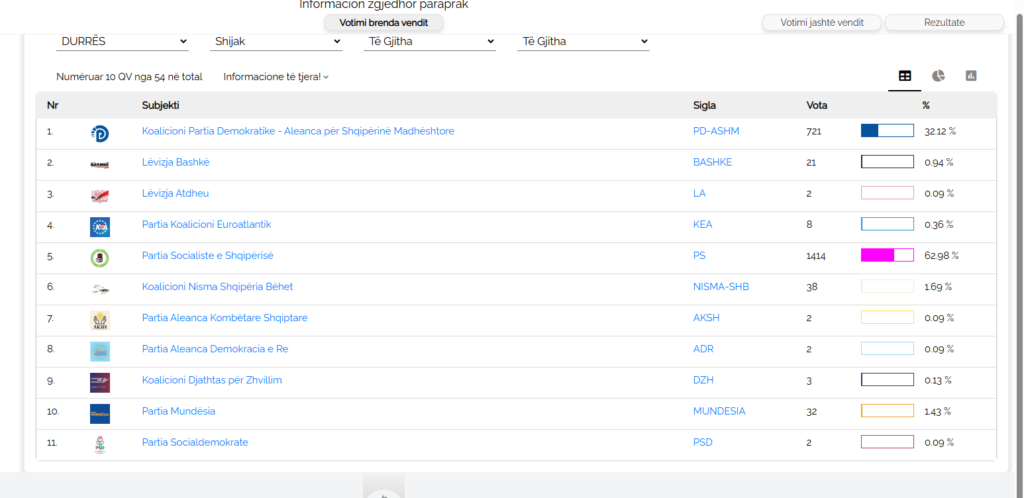Select the Votimi brenda vendit tab
Viewport: 1024px width, 498px height.
(383, 22)
